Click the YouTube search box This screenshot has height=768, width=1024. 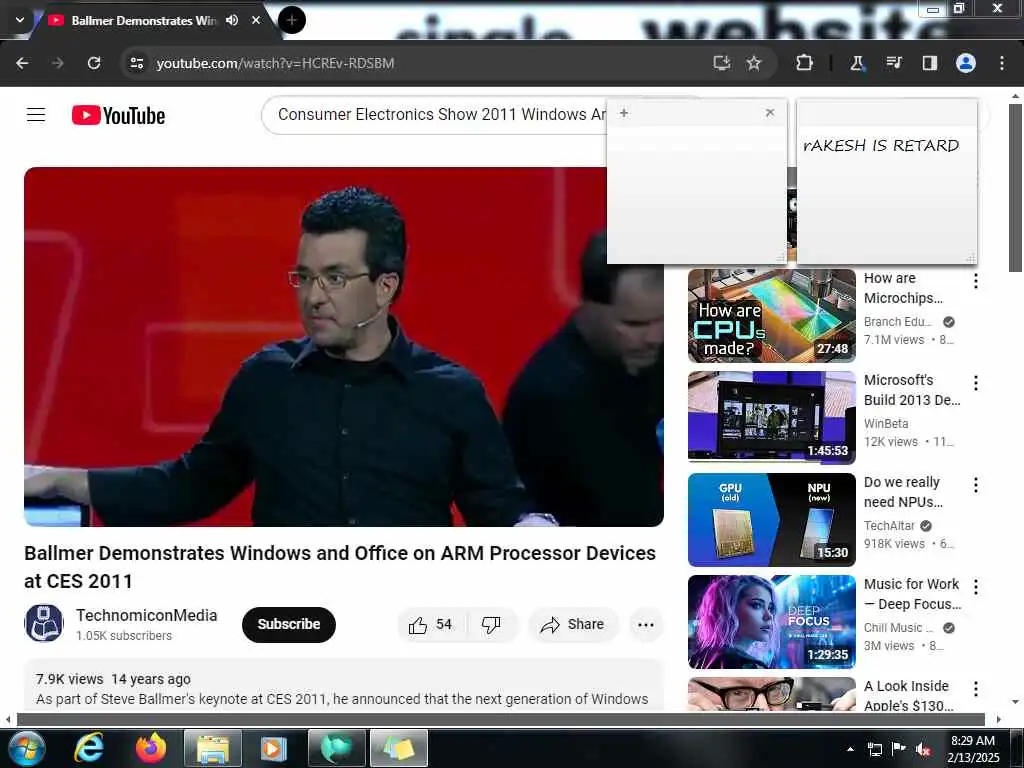pyautogui.click(x=434, y=115)
